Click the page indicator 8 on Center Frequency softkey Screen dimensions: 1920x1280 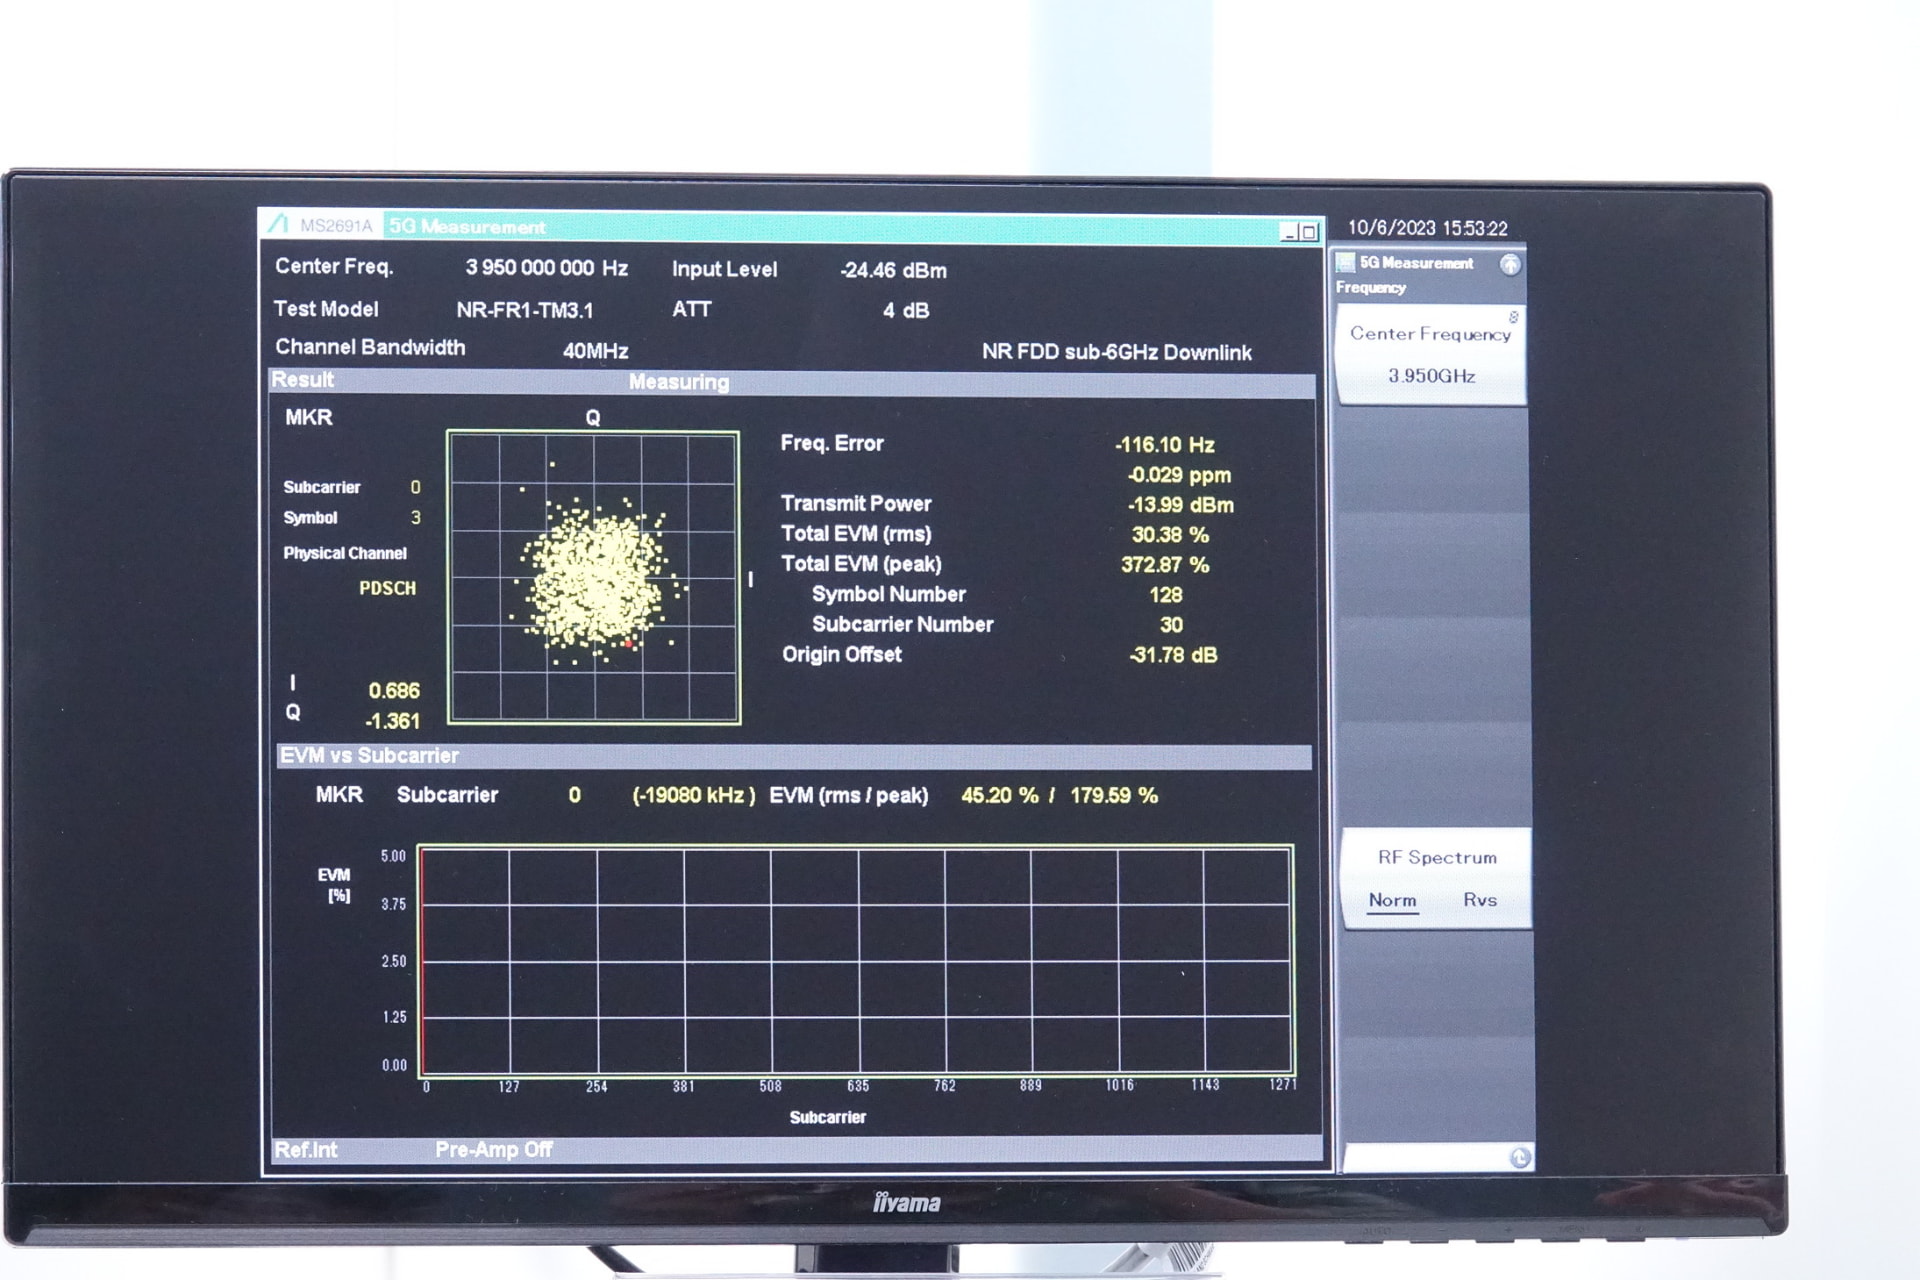pyautogui.click(x=1512, y=317)
